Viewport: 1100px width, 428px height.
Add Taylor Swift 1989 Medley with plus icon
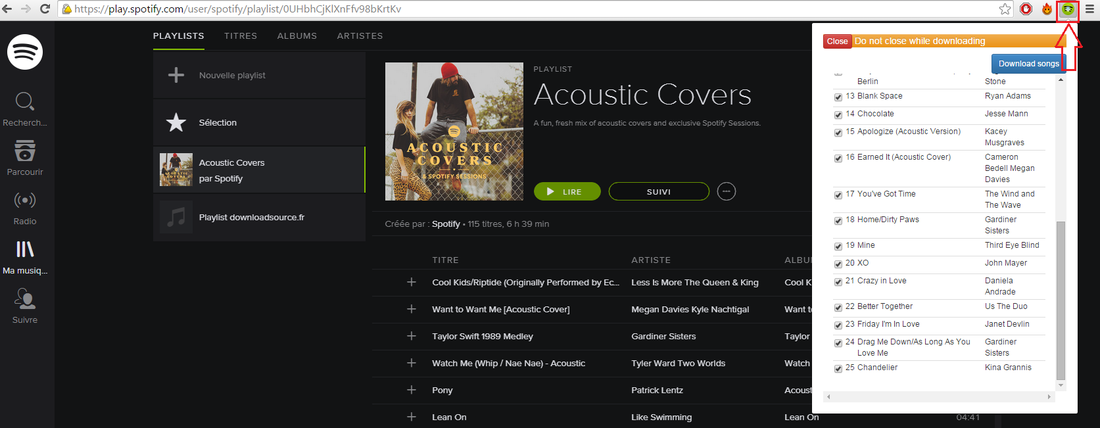click(x=412, y=336)
